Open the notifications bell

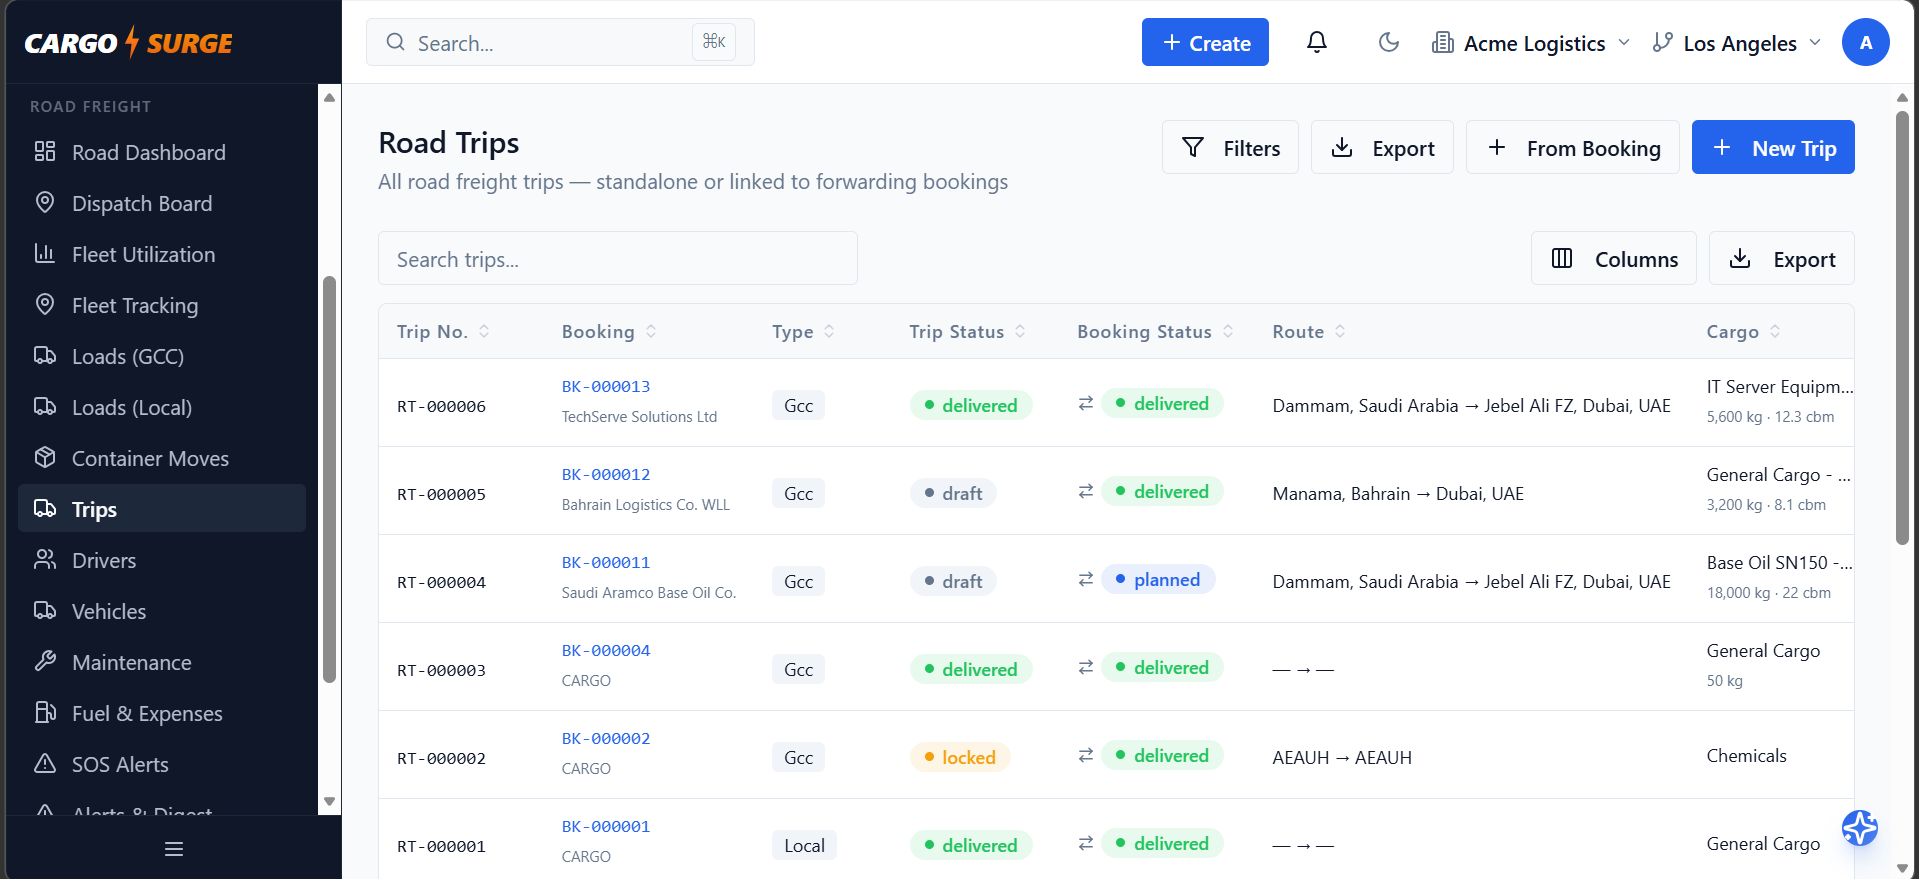coord(1317,42)
